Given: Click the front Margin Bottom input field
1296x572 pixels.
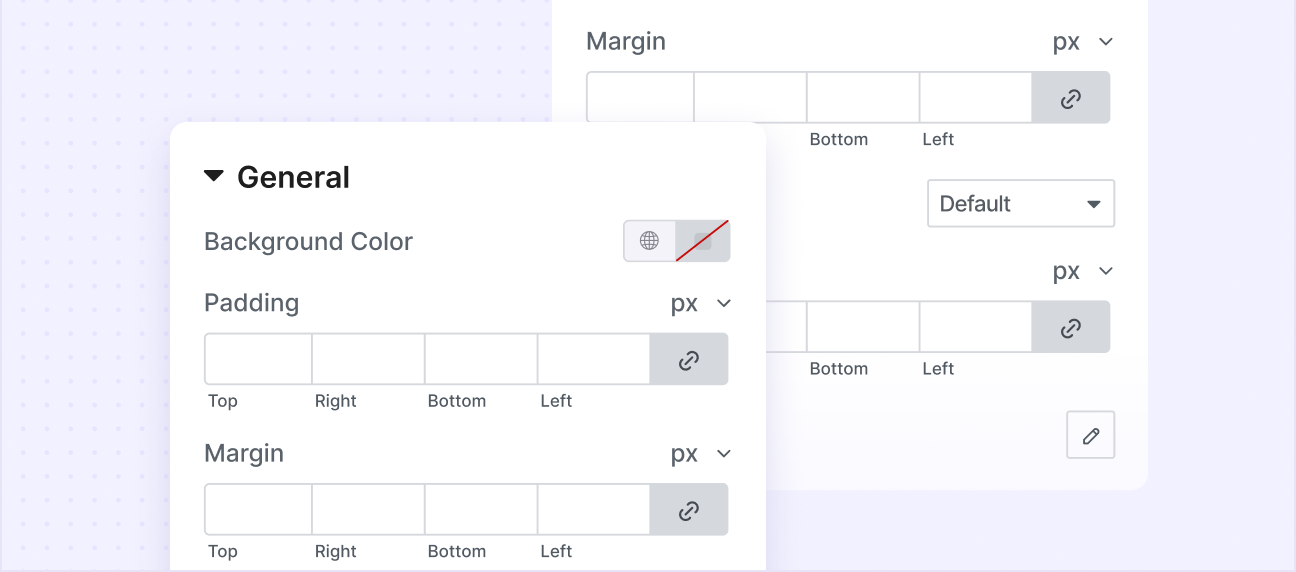Looking at the screenshot, I should coord(481,510).
